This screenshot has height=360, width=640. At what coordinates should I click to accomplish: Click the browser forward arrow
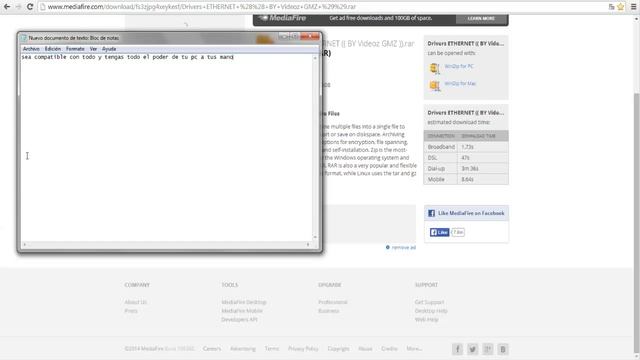pyautogui.click(x=18, y=7)
